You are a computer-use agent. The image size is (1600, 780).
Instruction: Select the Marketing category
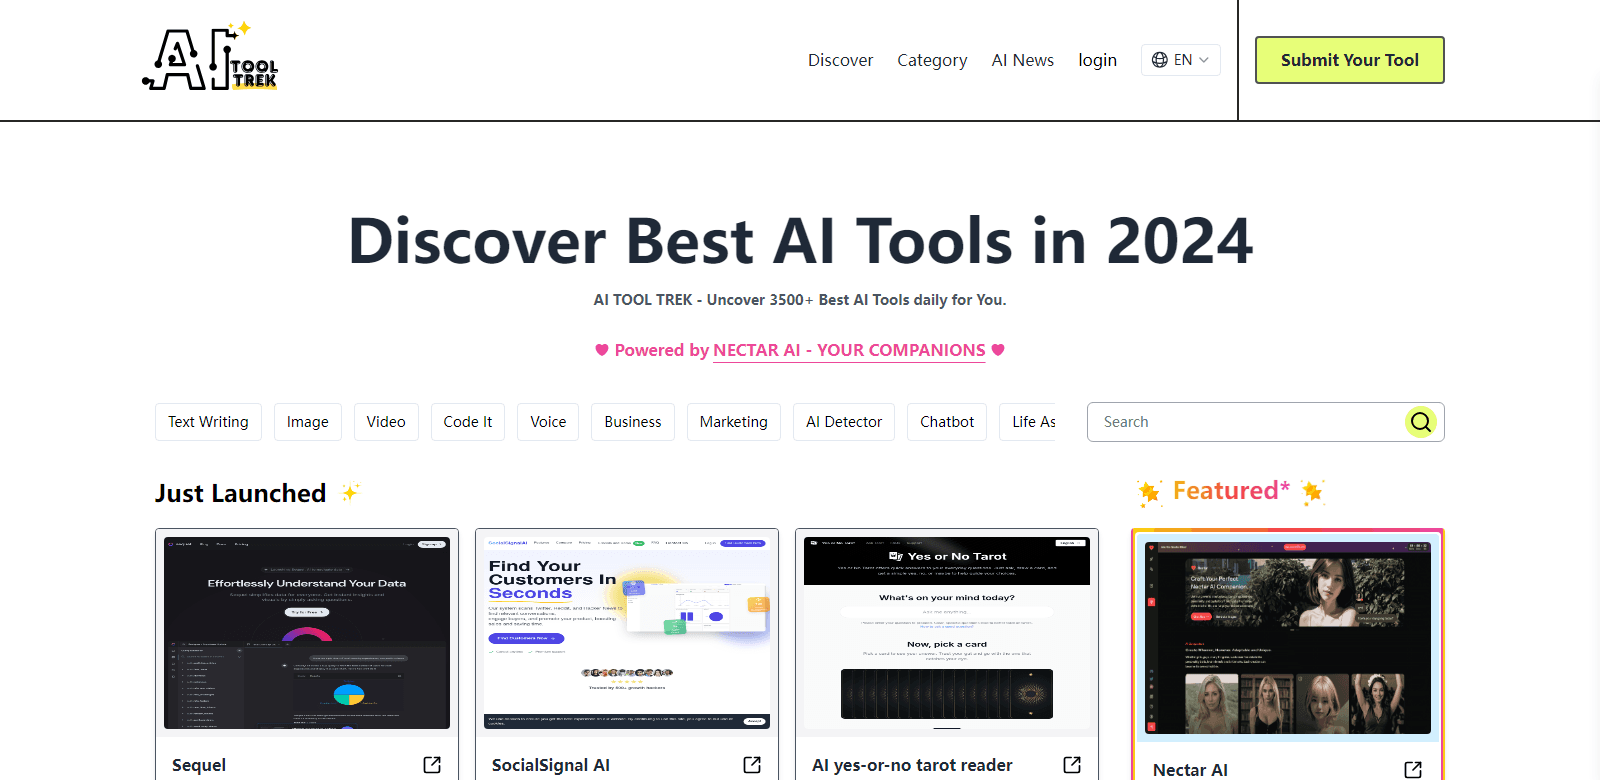[x=734, y=422]
